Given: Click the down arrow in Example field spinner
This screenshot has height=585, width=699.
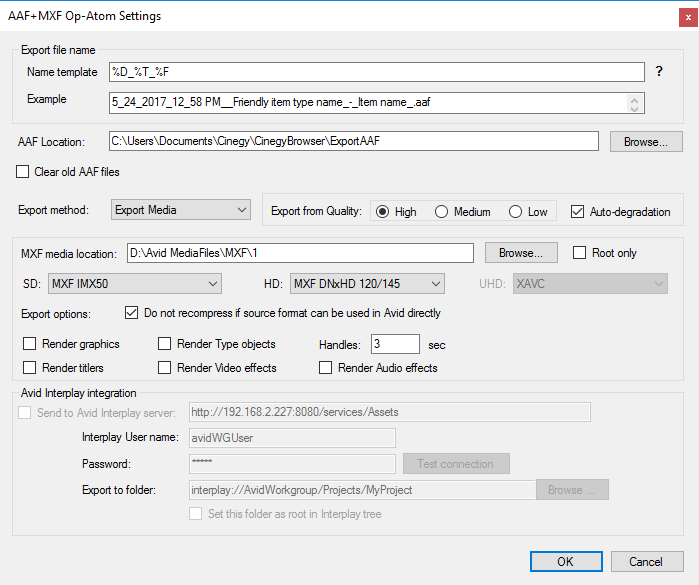Looking at the screenshot, I should click(634, 108).
